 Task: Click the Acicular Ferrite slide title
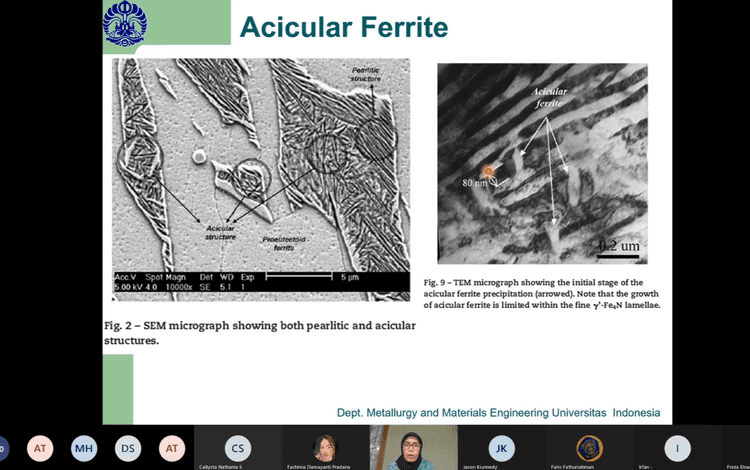[x=344, y=27]
